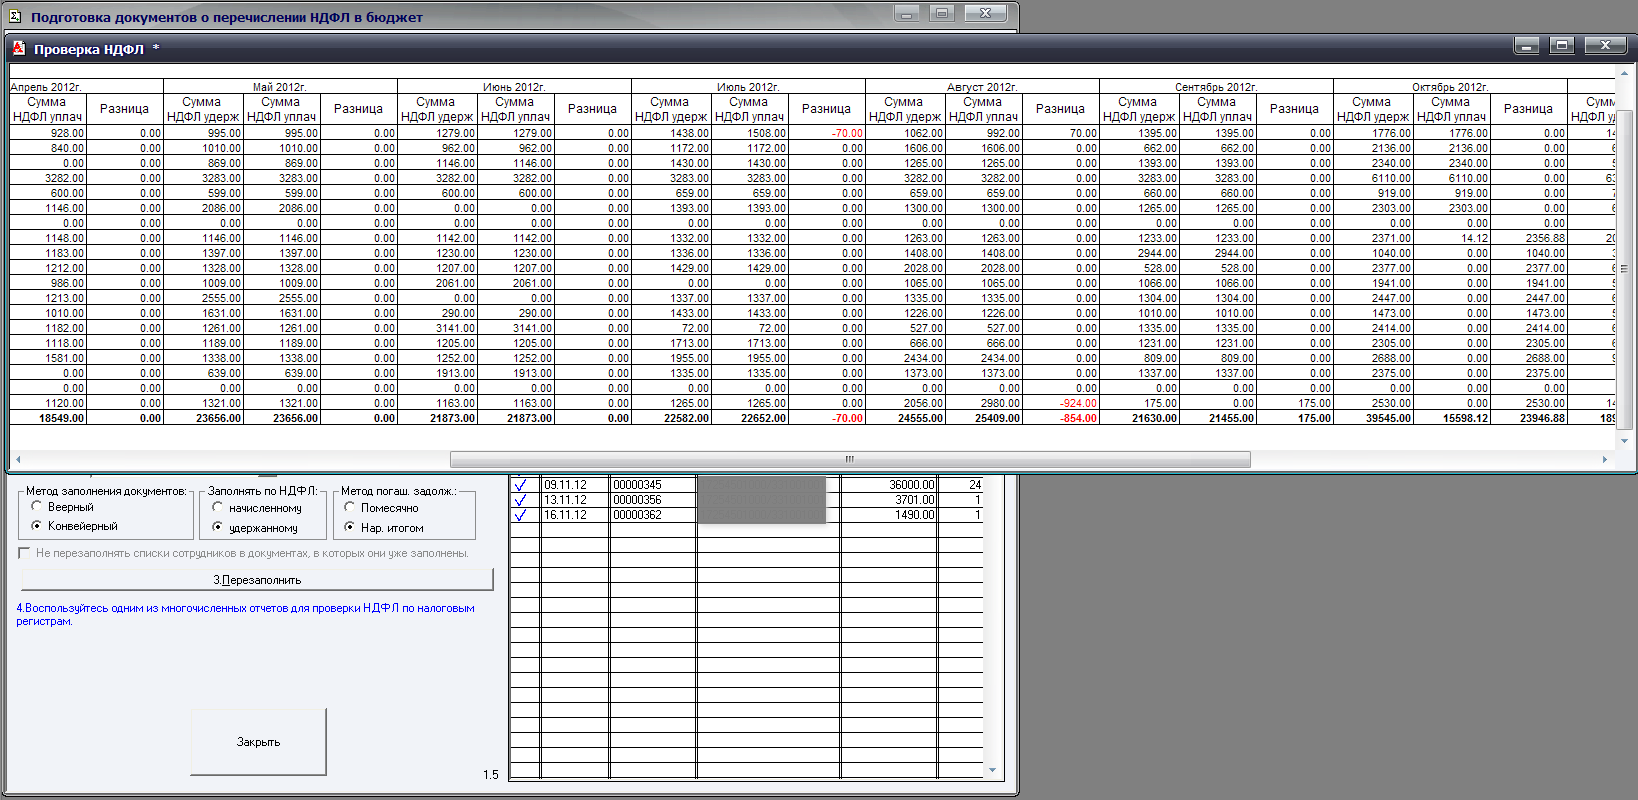Screen dimensions: 1638x800
Task: Click the 3.Перезаполнить button
Action: tap(257, 580)
